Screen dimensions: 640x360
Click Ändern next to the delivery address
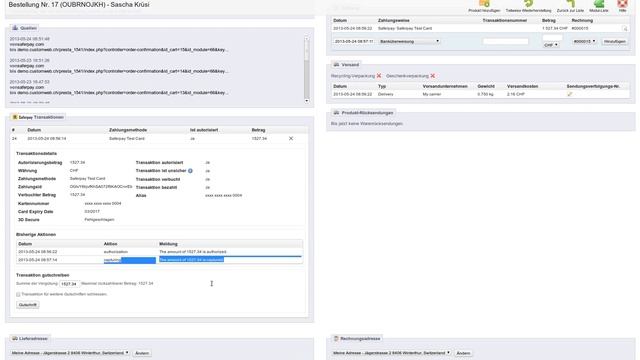(142, 353)
